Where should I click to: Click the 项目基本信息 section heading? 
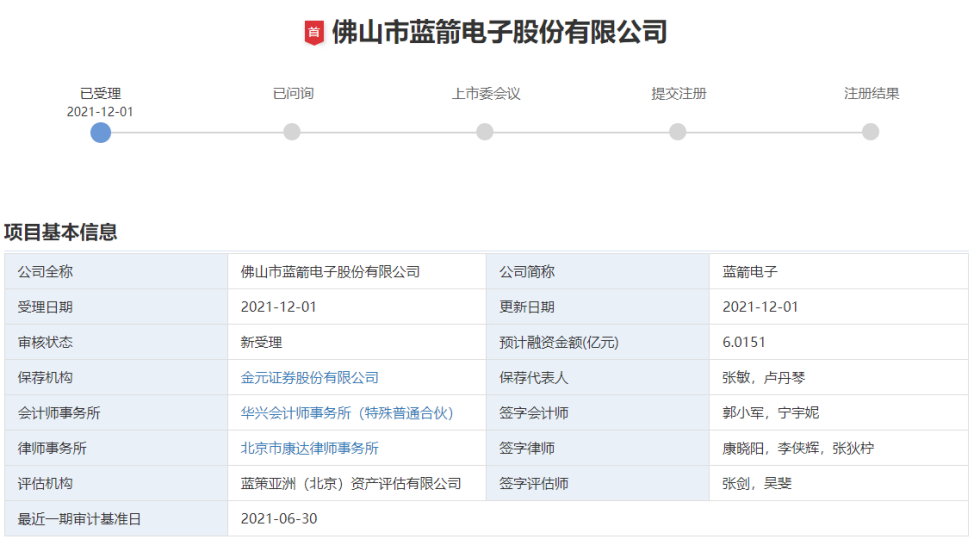60,232
